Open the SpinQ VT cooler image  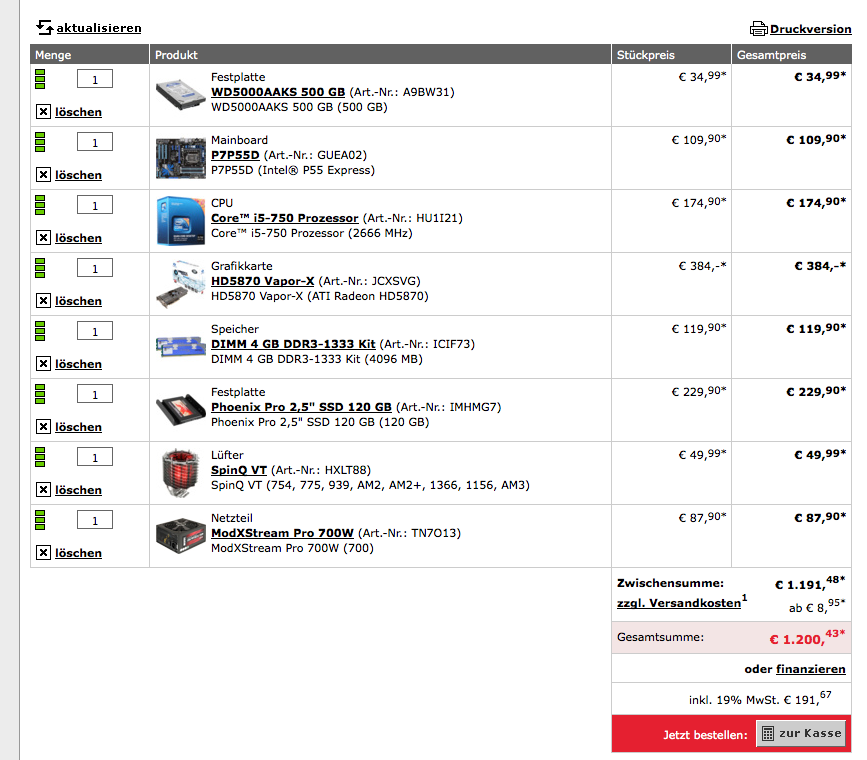pos(180,473)
